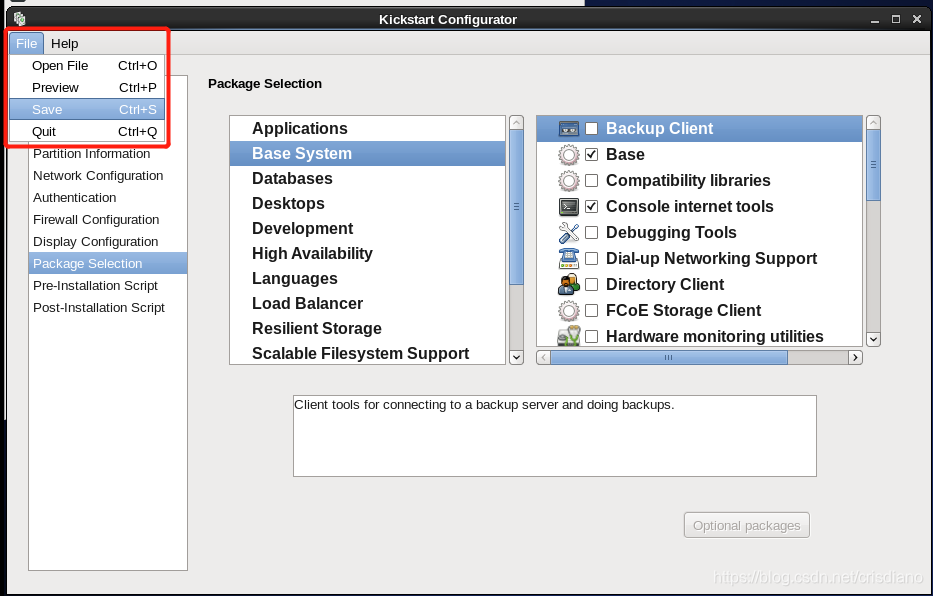Click package list scroll down arrow
933x596 pixels.
click(x=873, y=339)
